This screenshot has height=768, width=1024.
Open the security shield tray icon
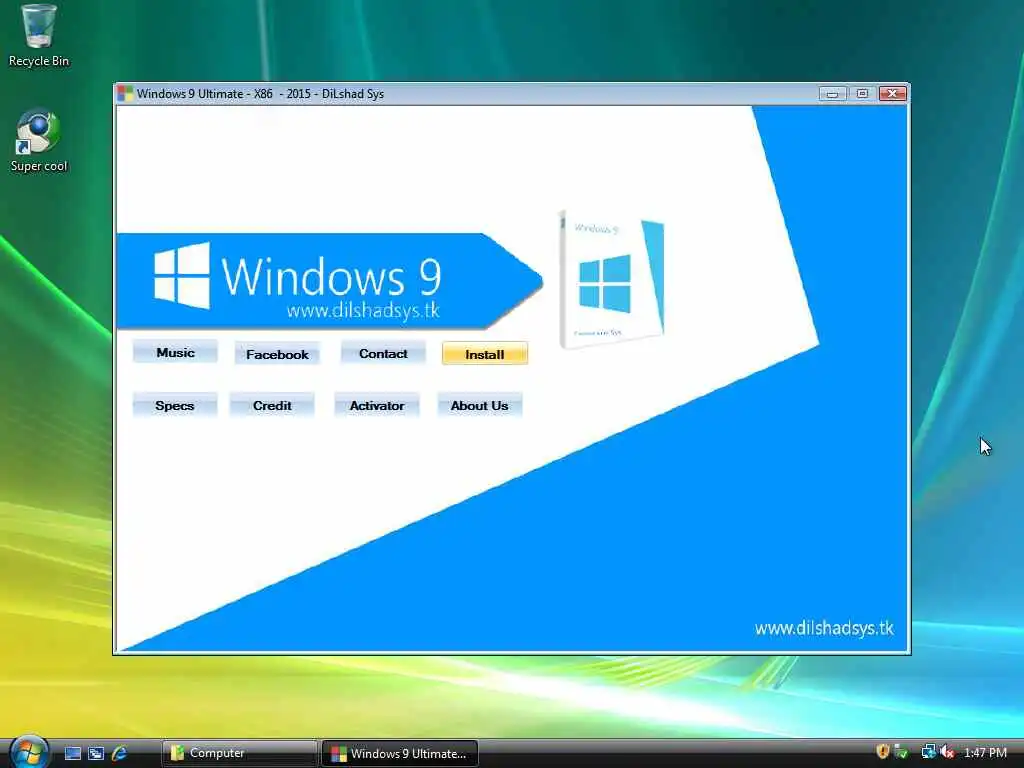pos(882,752)
